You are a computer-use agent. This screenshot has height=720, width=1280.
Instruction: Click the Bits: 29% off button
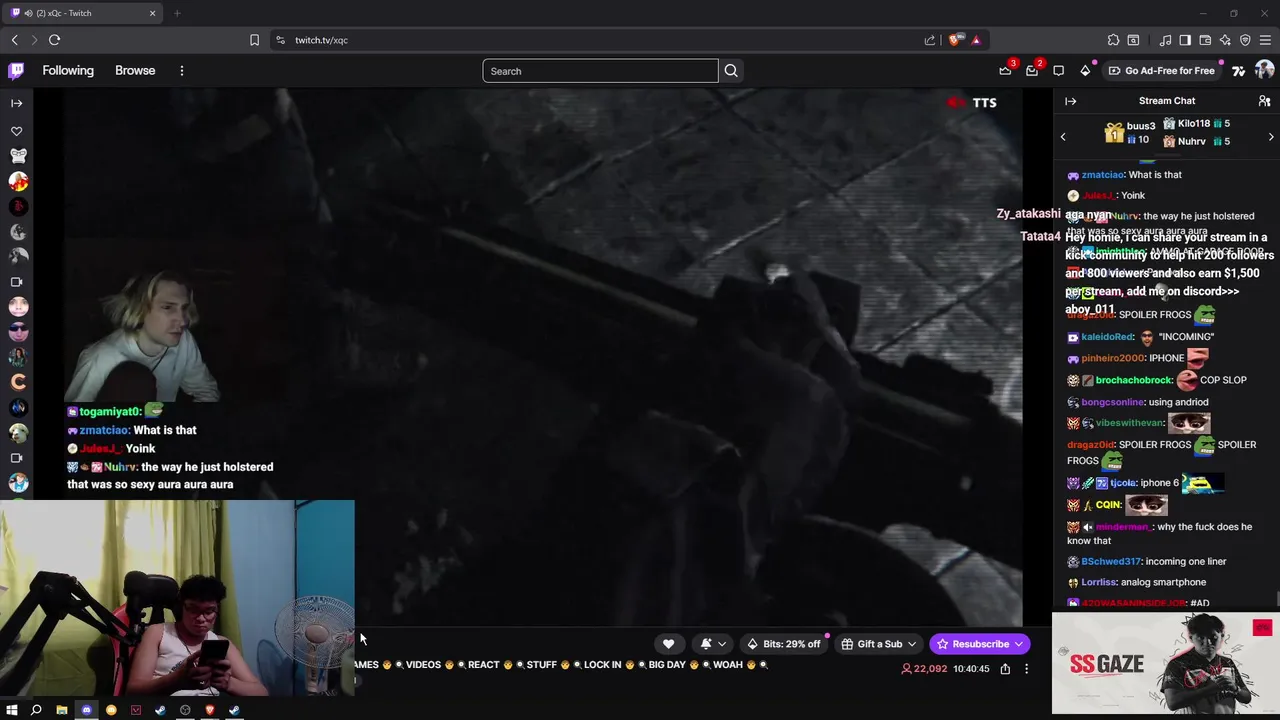click(784, 644)
